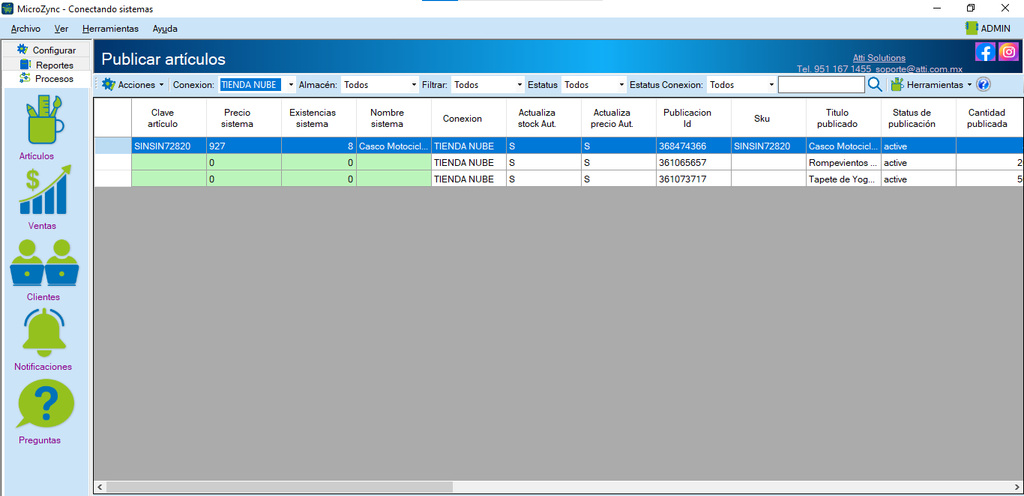
Task: Click the search text field
Action: [822, 85]
